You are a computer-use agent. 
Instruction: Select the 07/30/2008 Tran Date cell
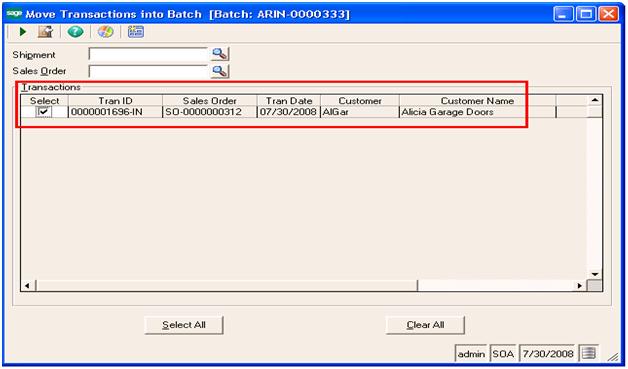(289, 112)
